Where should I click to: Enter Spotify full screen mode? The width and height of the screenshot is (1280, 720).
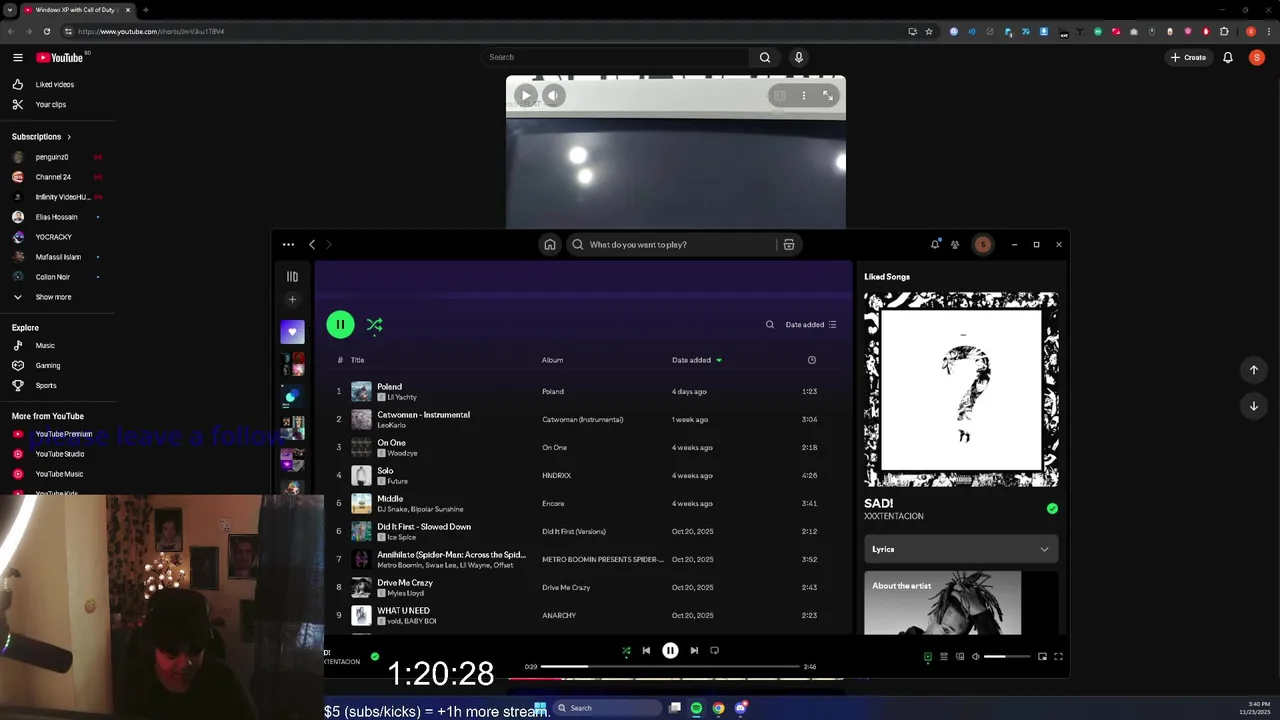point(1058,657)
